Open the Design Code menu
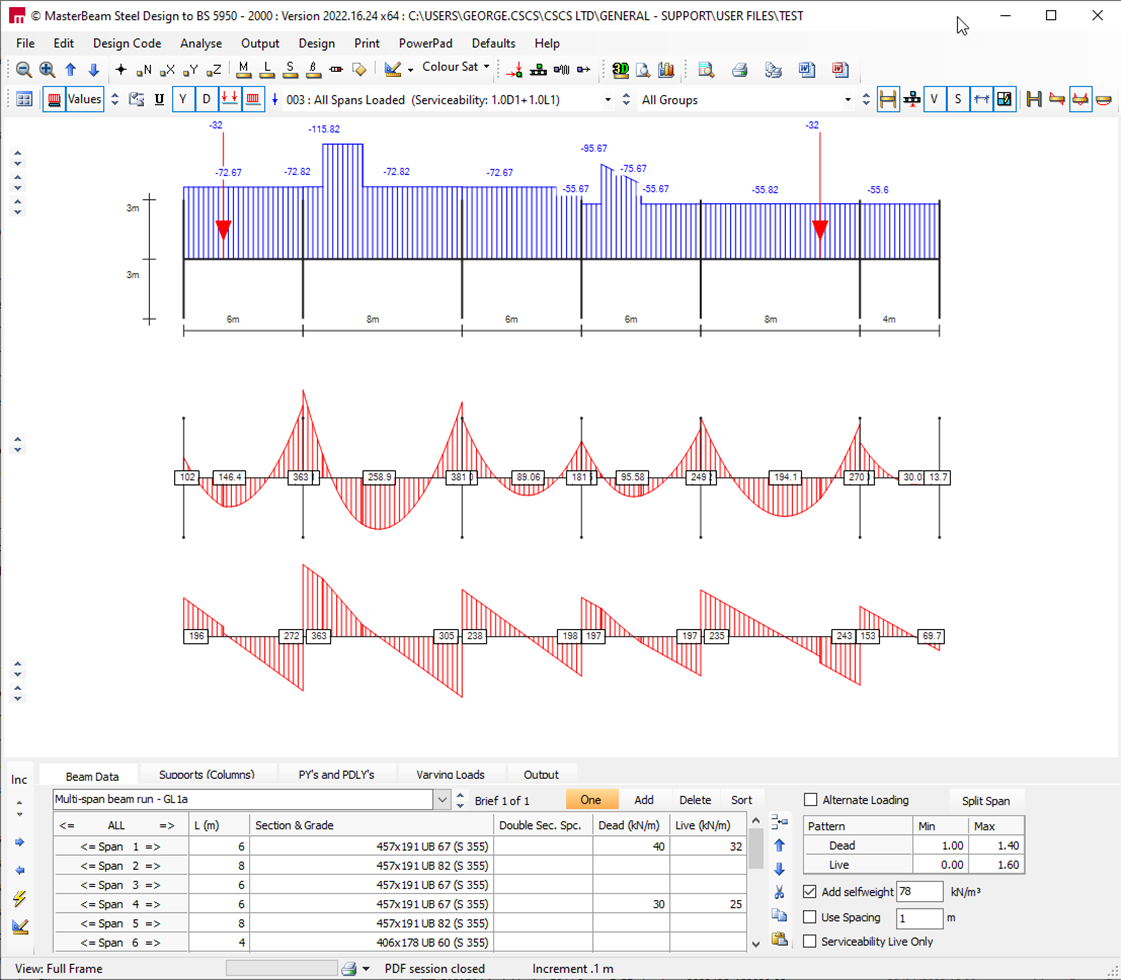This screenshot has width=1121, height=980. click(x=127, y=44)
